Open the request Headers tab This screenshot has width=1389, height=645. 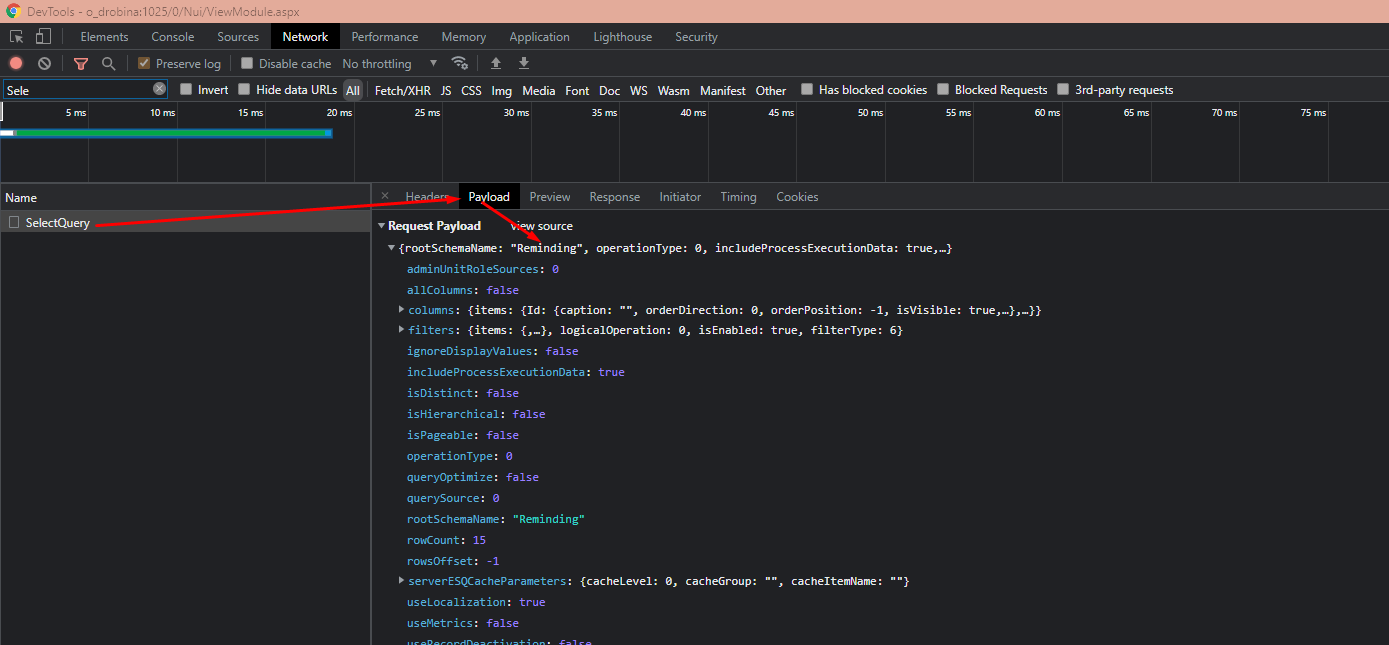point(426,197)
